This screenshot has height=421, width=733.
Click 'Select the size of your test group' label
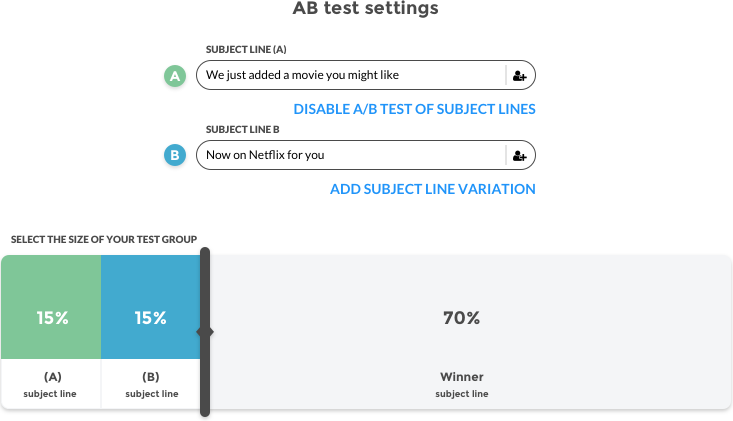pos(104,239)
